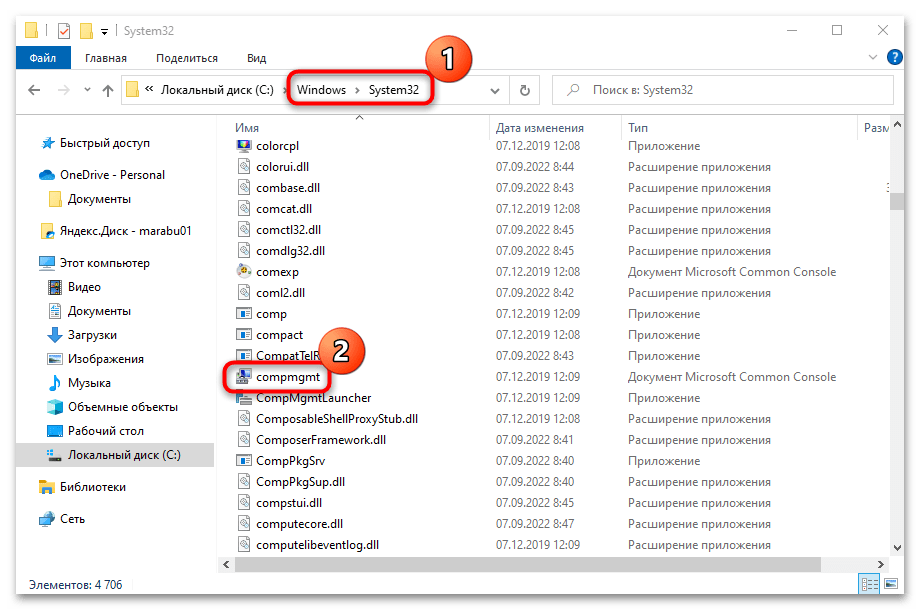This screenshot has width=920, height=610.
Task: Click the comexp console file icon
Action: coord(244,272)
